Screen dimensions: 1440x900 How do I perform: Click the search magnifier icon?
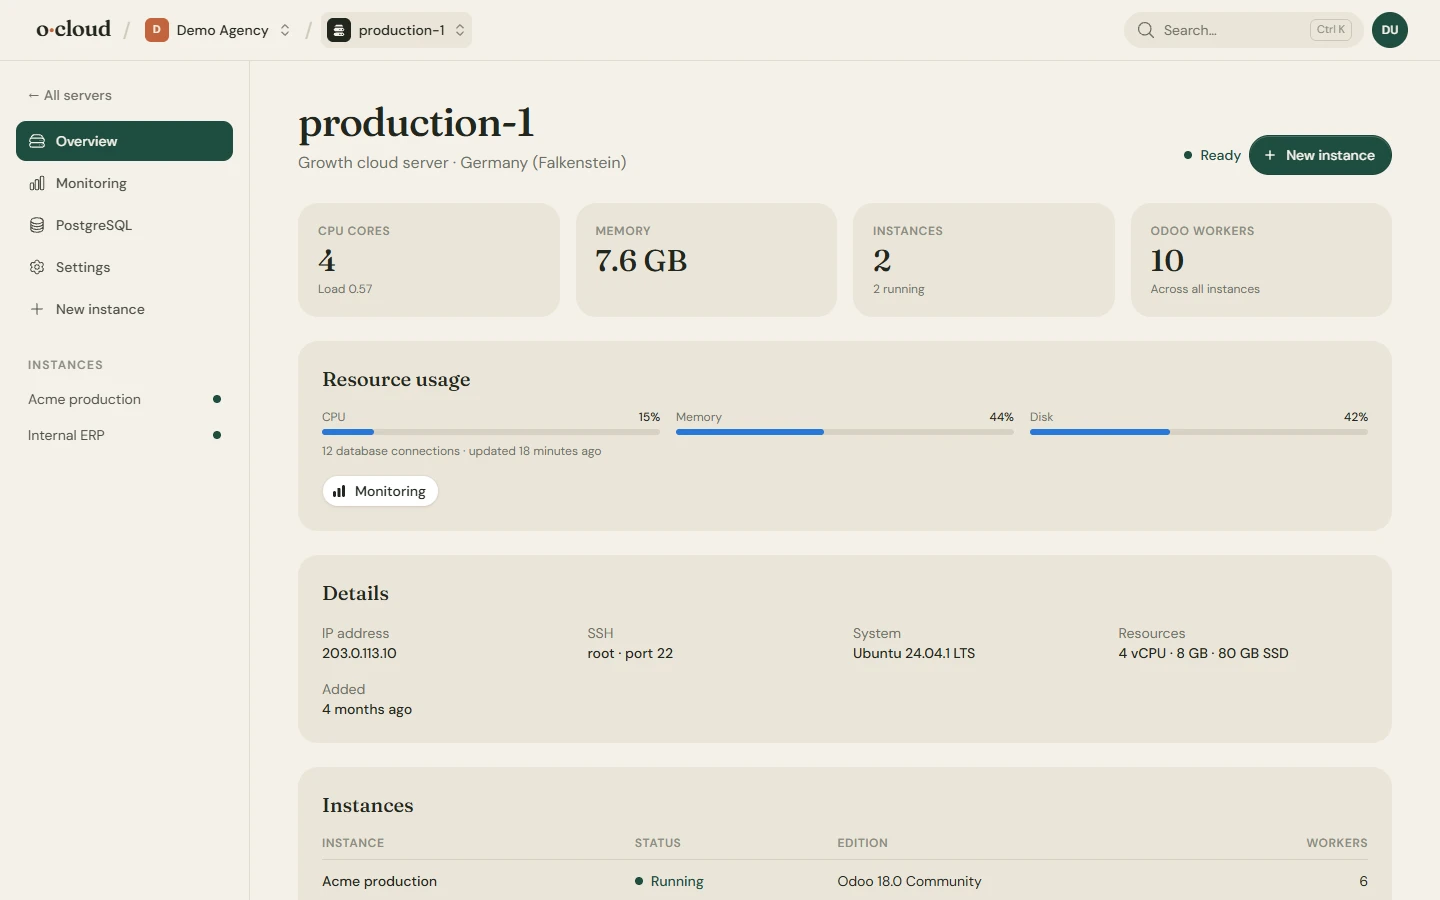pyautogui.click(x=1146, y=30)
